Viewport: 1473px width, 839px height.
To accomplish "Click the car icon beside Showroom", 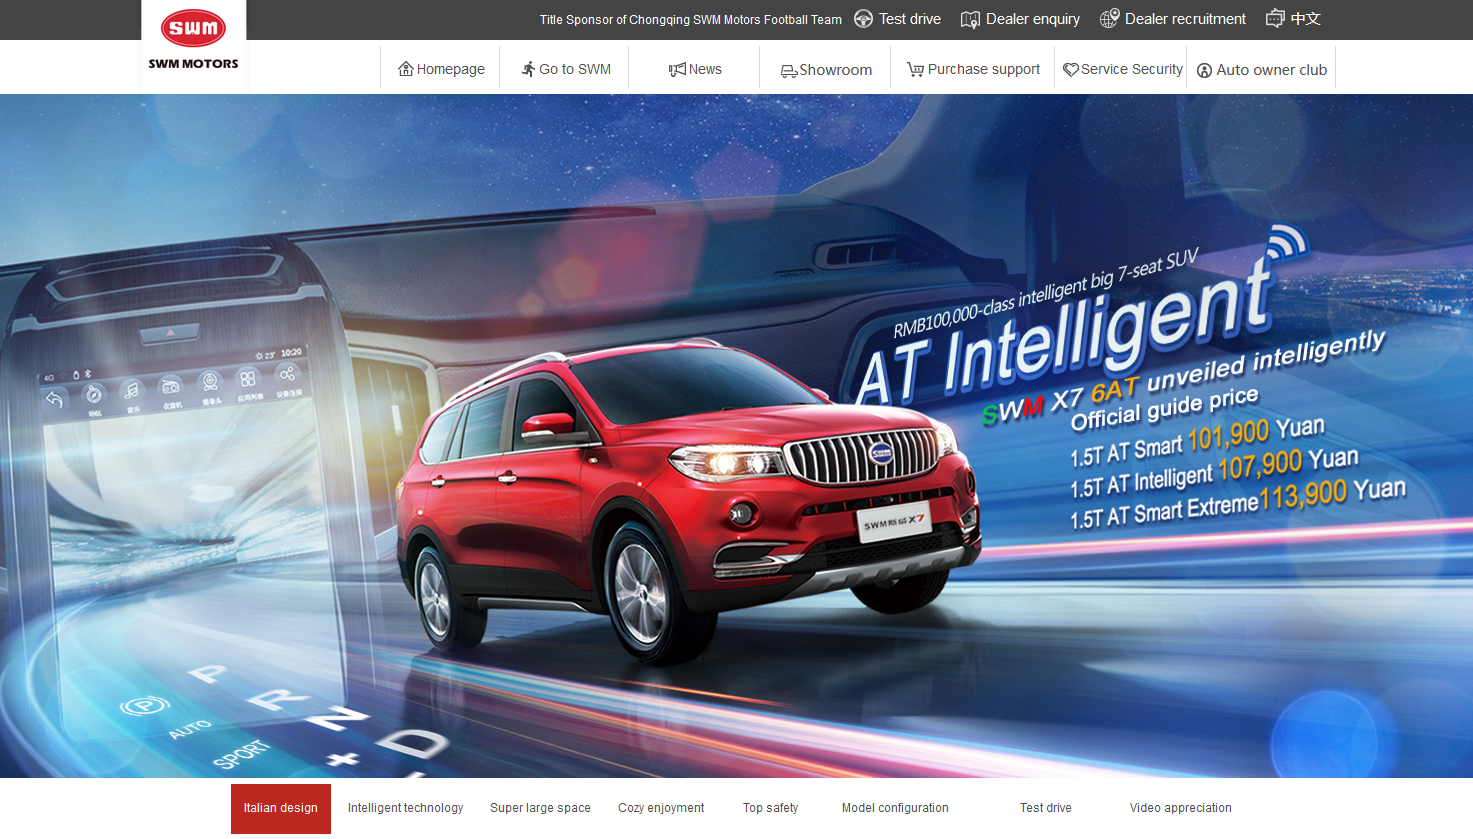I will coord(789,70).
